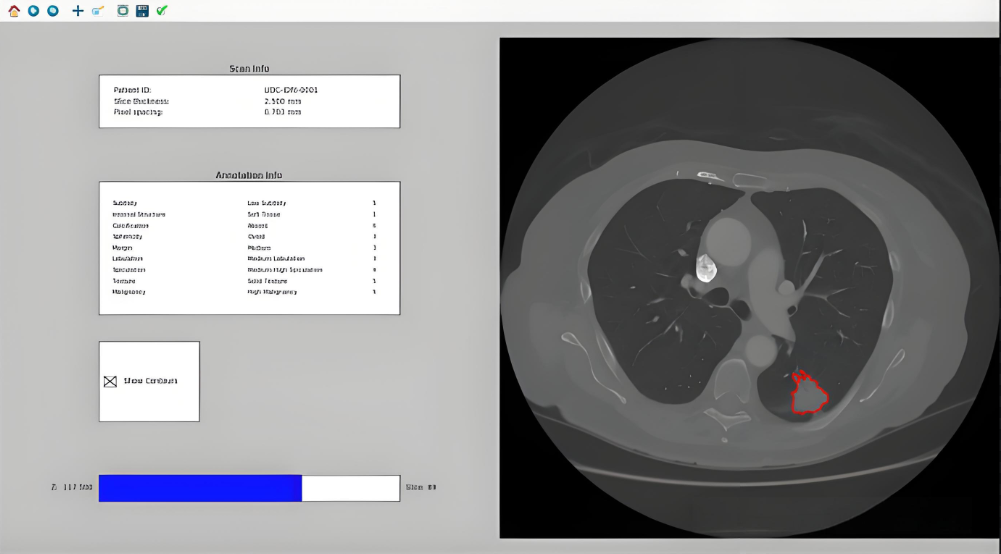Click the 'Low Subtlety' annotation value
The image size is (1001, 554).
click(267, 203)
